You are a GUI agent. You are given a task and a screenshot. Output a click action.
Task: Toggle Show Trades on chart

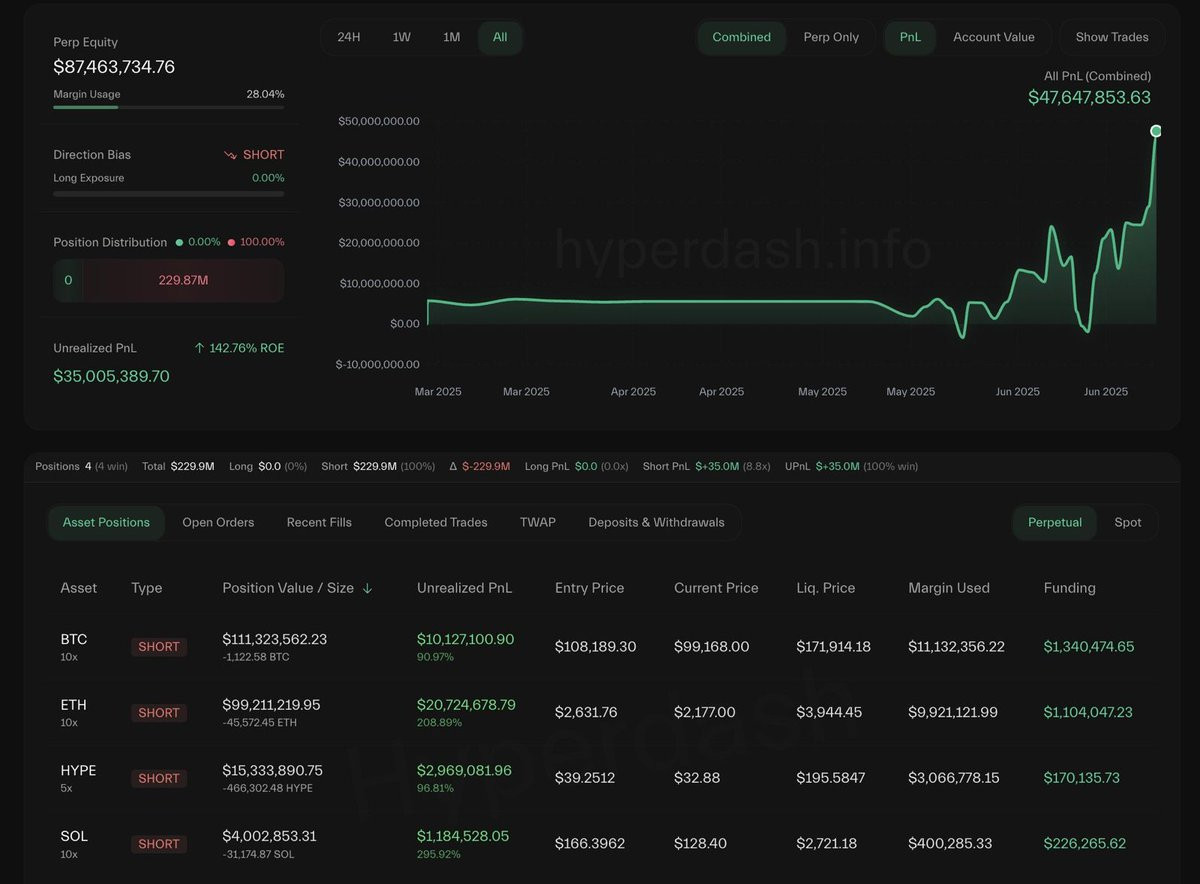pos(1112,37)
